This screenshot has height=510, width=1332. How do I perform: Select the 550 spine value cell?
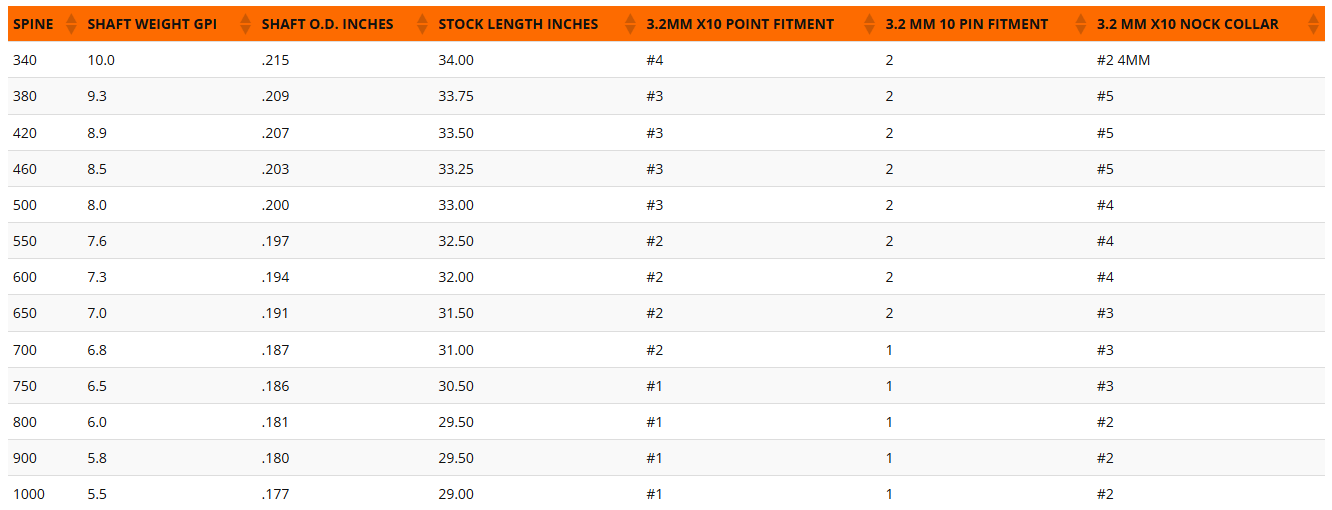coord(25,241)
